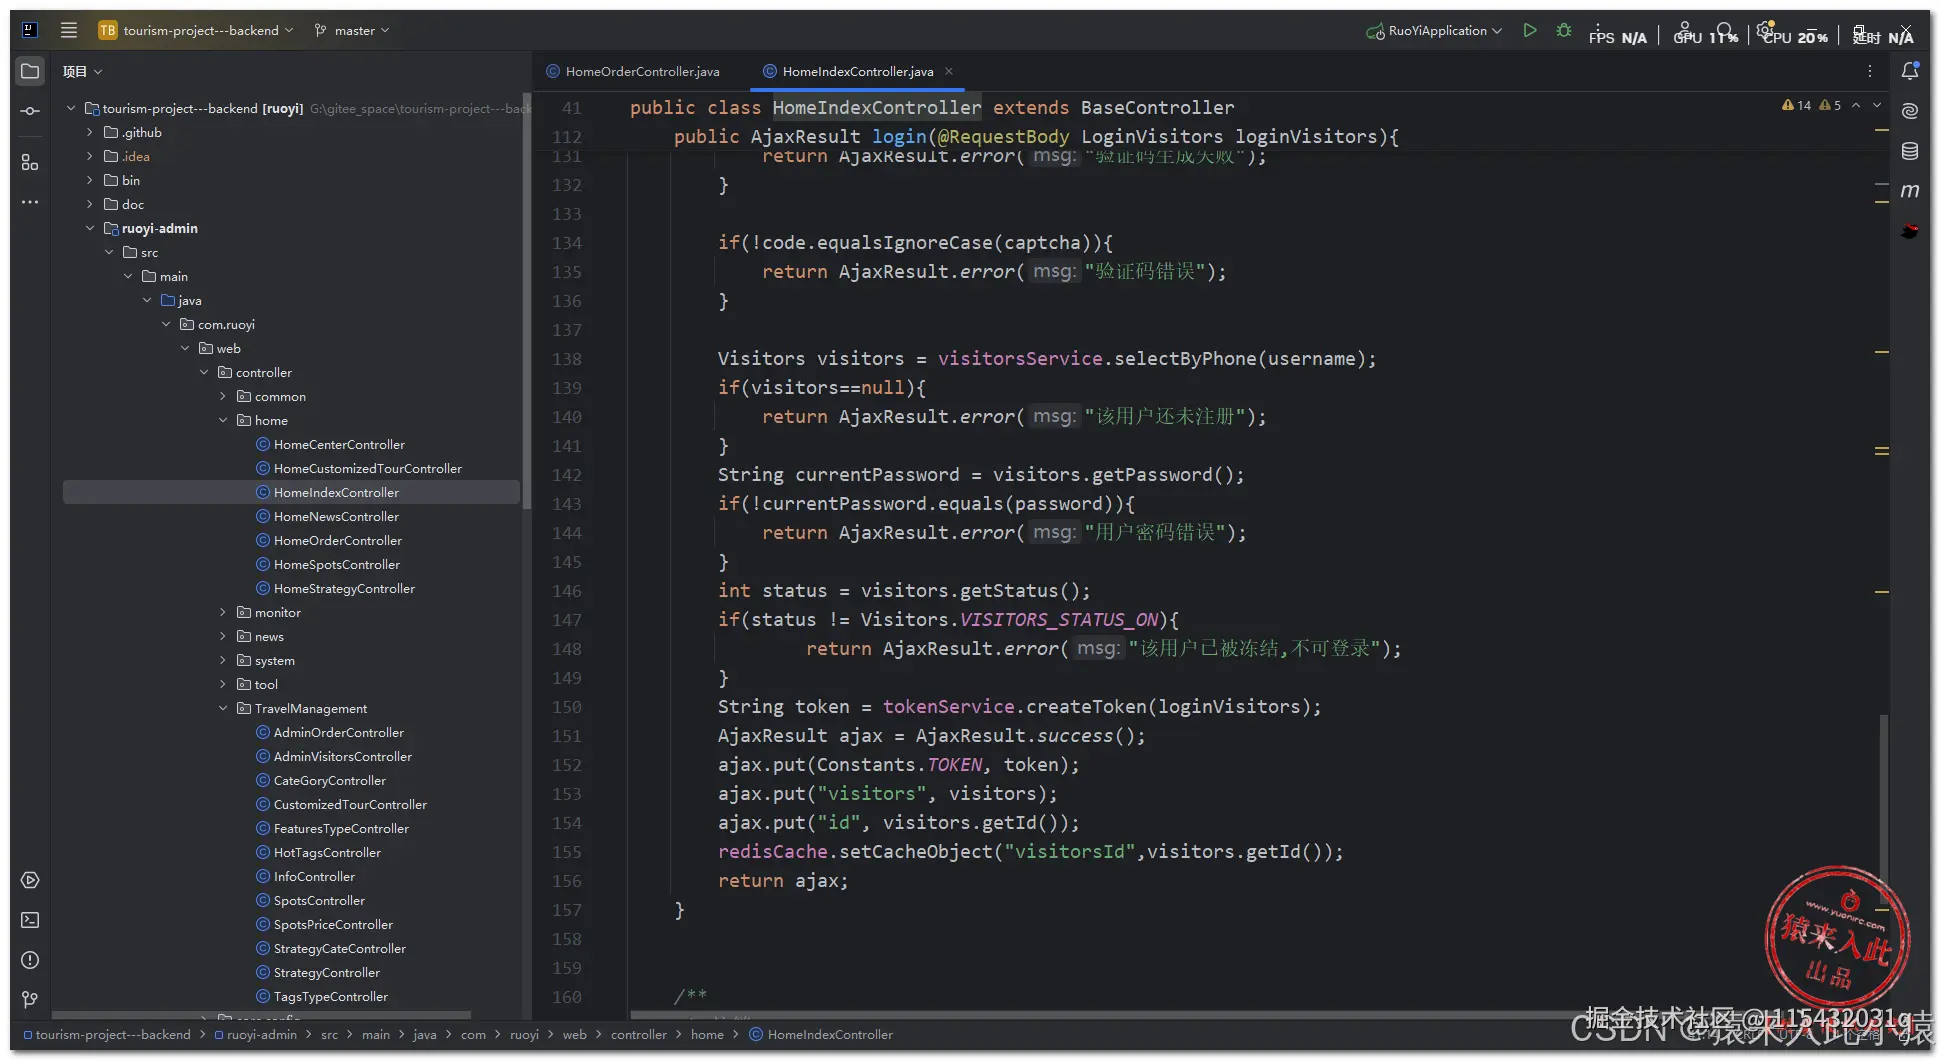Open tourism-project---backend project dropdown
The height and width of the screenshot is (1061, 1941).
coord(196,30)
